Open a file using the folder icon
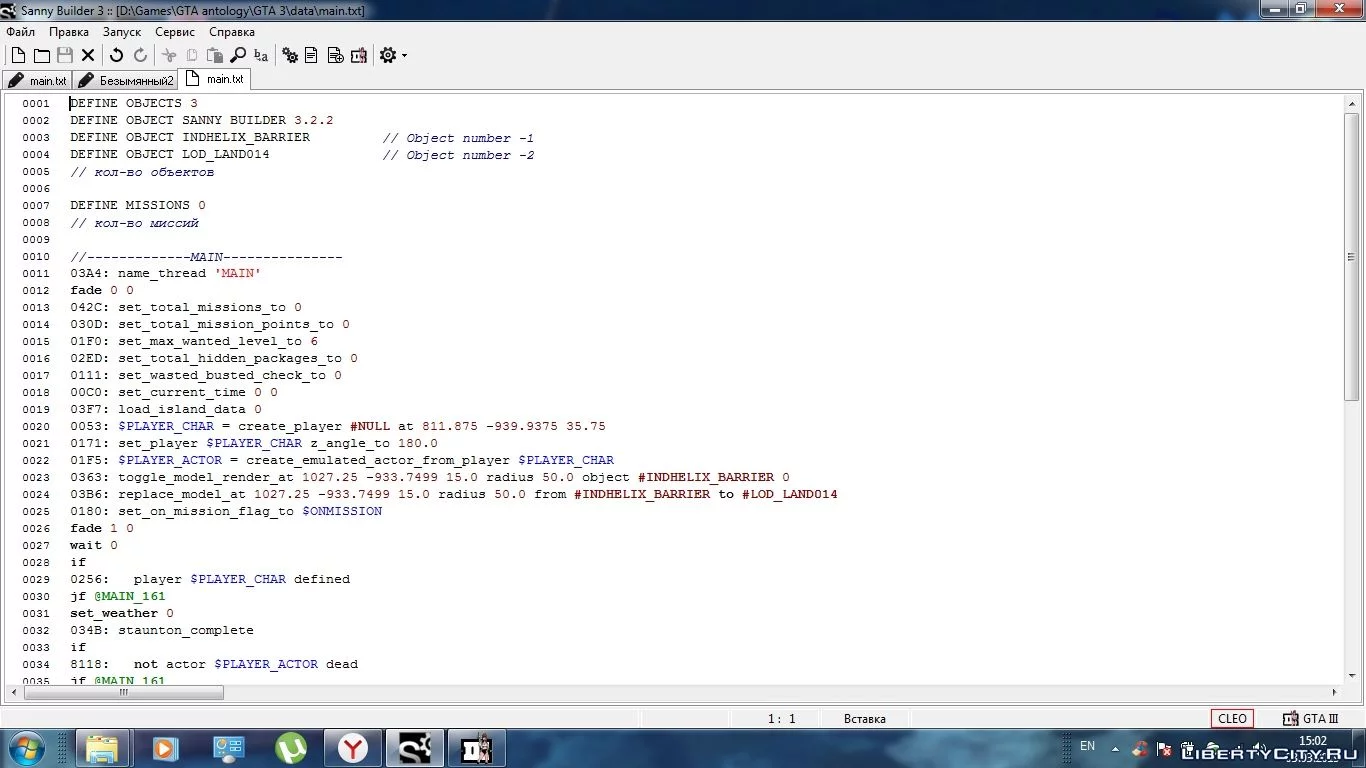 [41, 56]
